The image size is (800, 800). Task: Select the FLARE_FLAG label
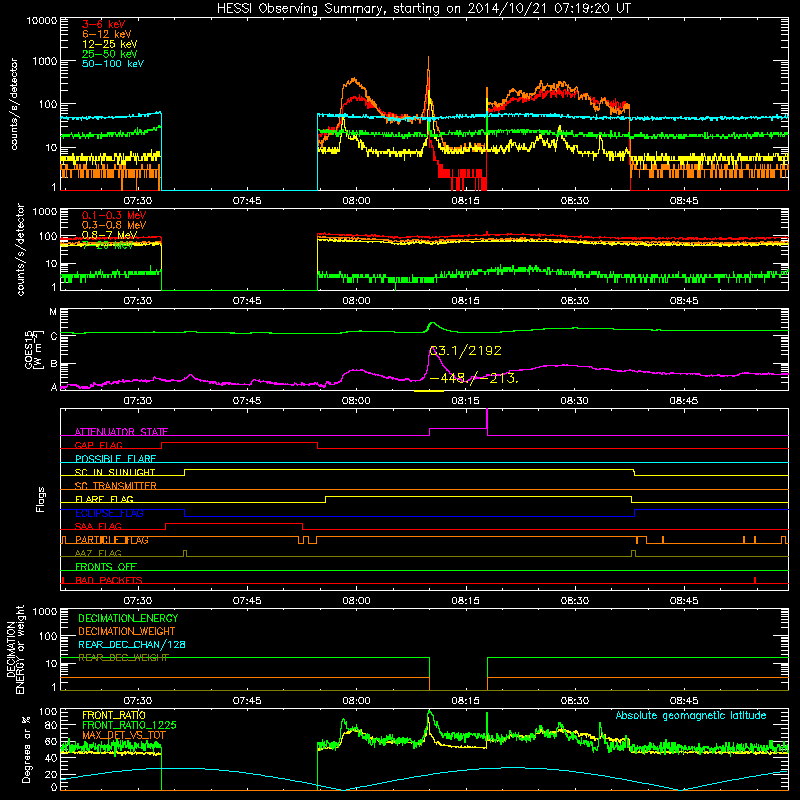pos(104,499)
